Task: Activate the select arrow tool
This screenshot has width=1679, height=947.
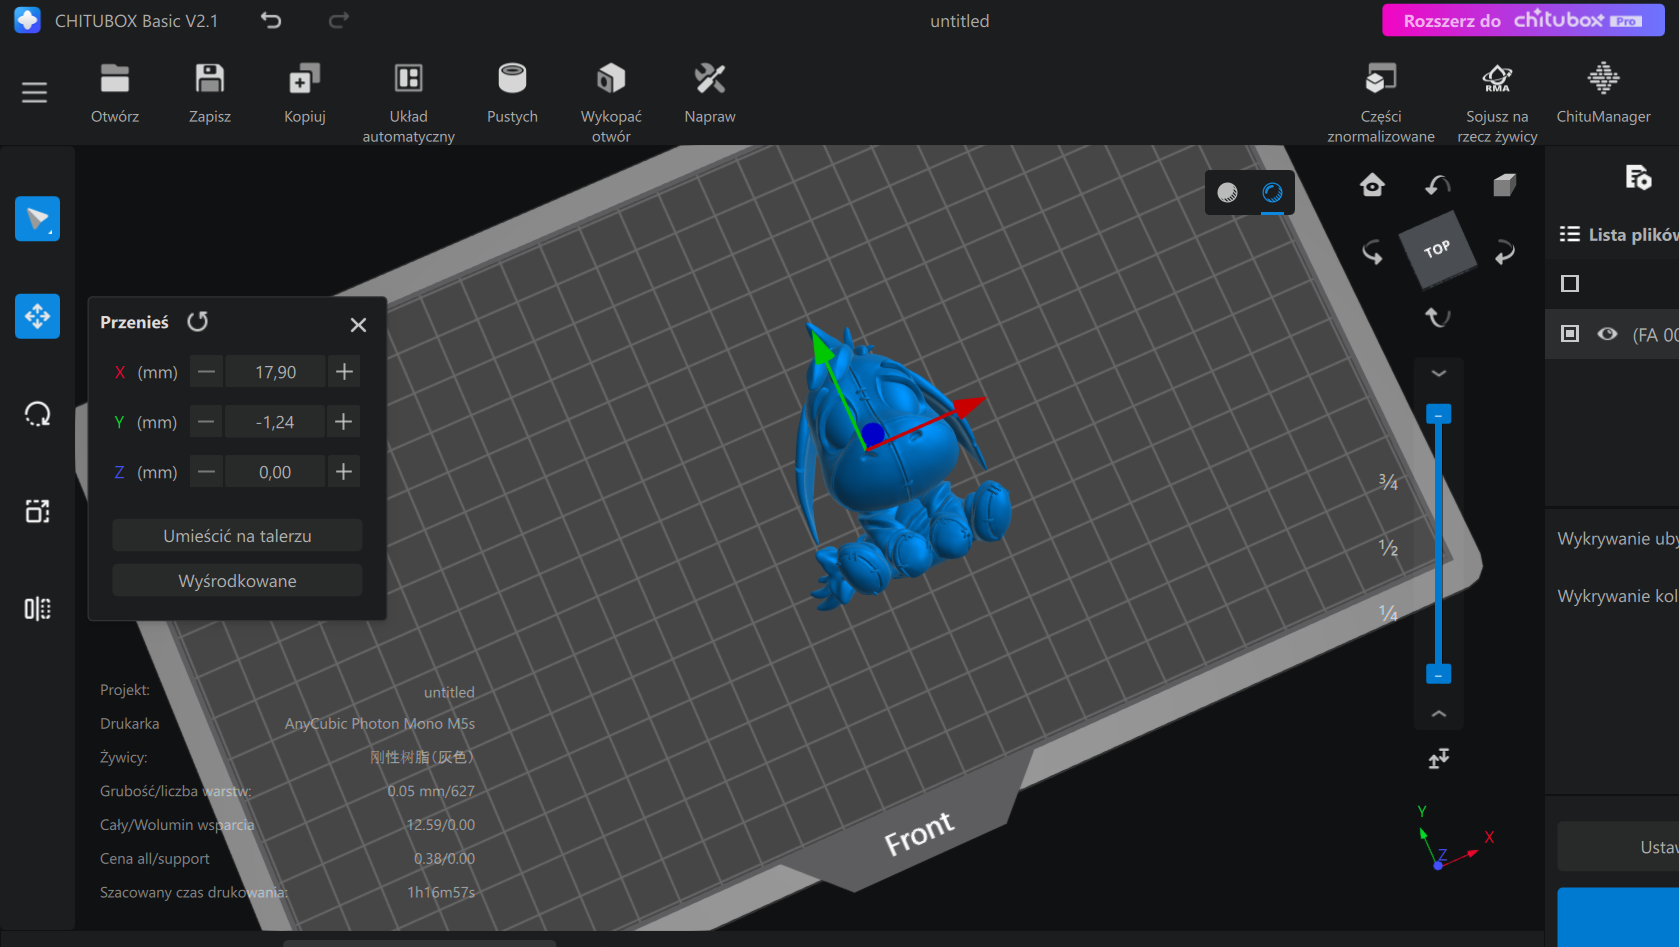Action: [37, 219]
